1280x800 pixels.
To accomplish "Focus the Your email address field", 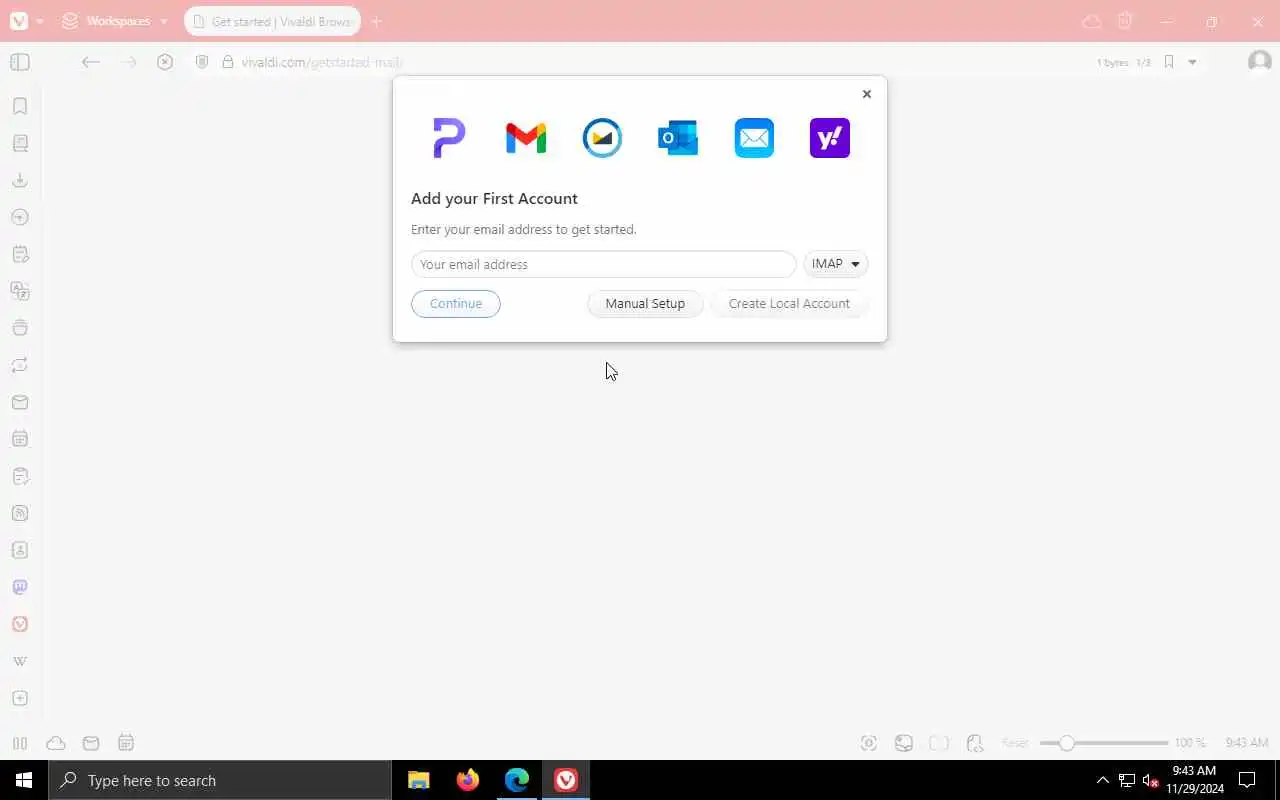I will pos(604,264).
